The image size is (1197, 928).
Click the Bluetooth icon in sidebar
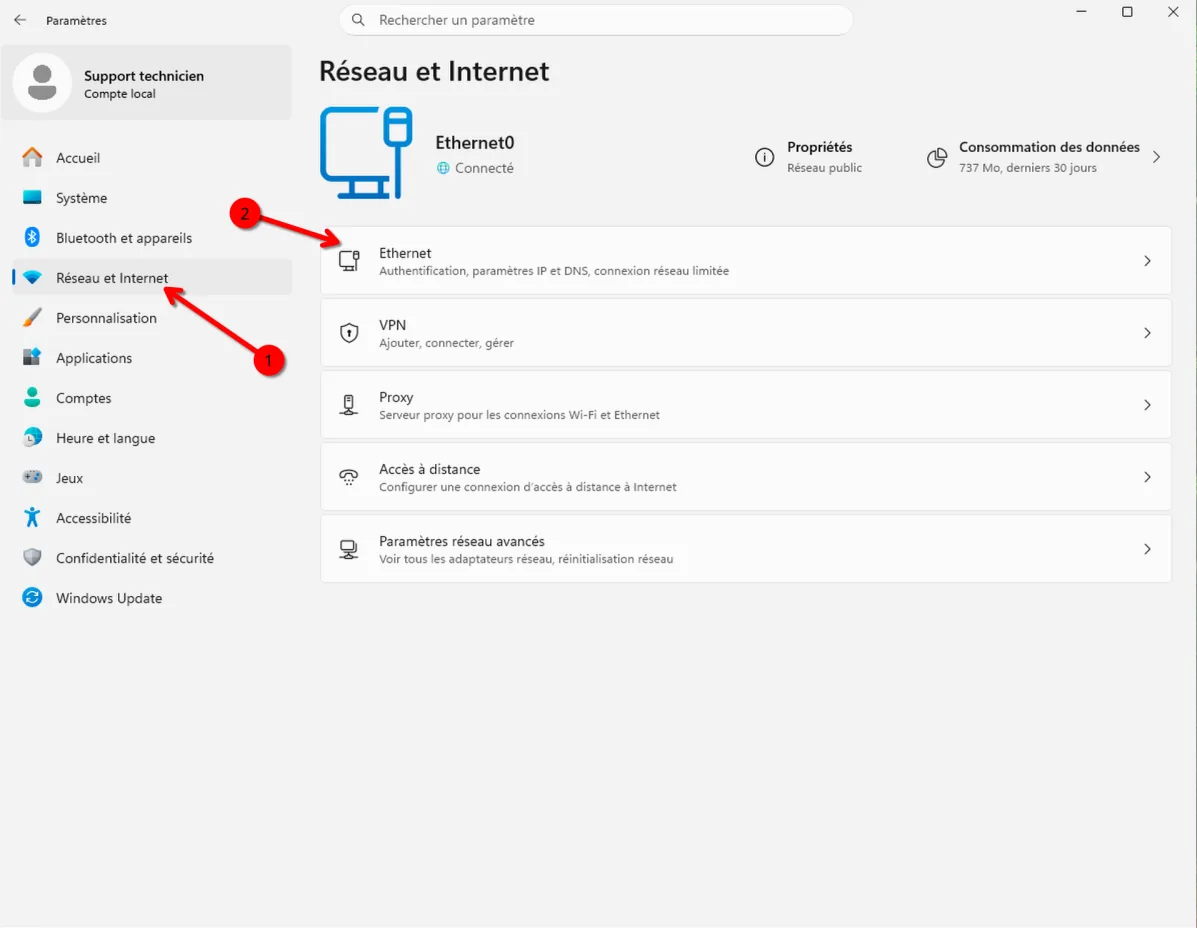click(x=32, y=237)
